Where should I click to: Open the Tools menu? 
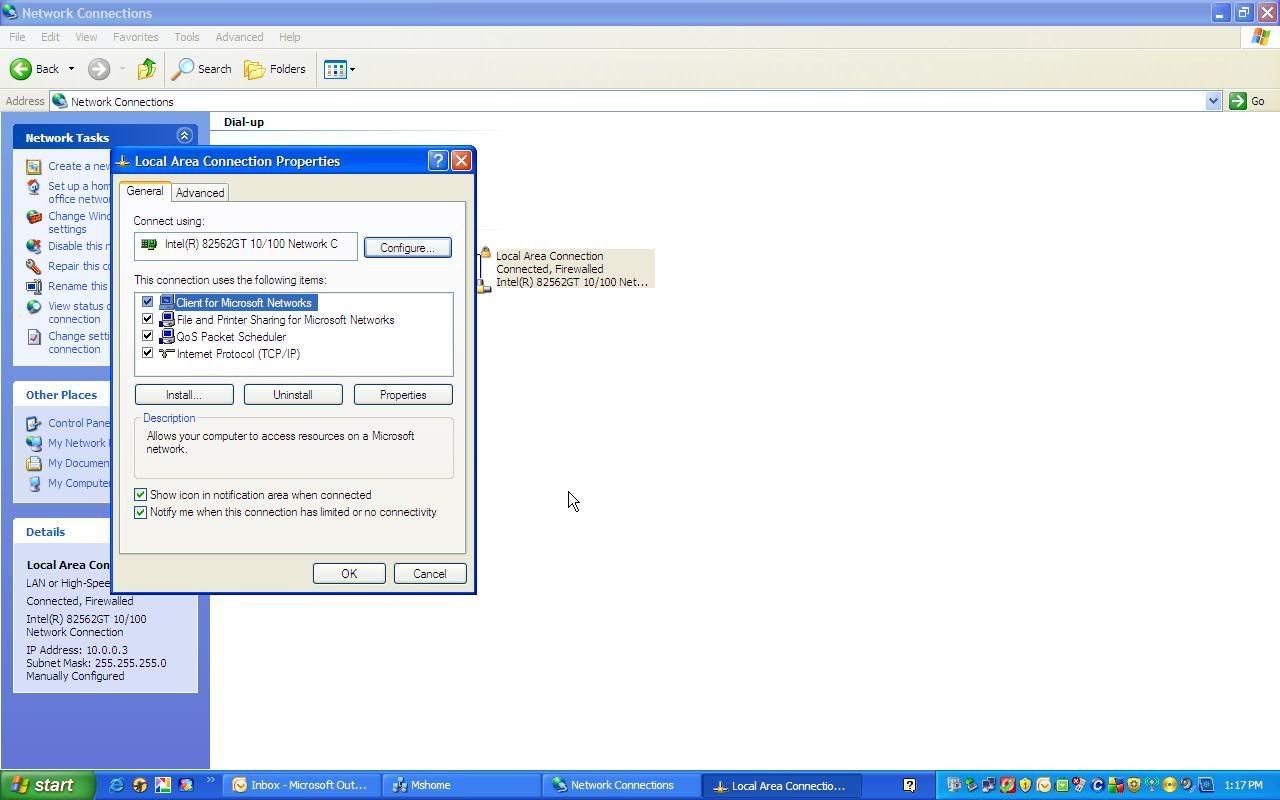click(187, 37)
